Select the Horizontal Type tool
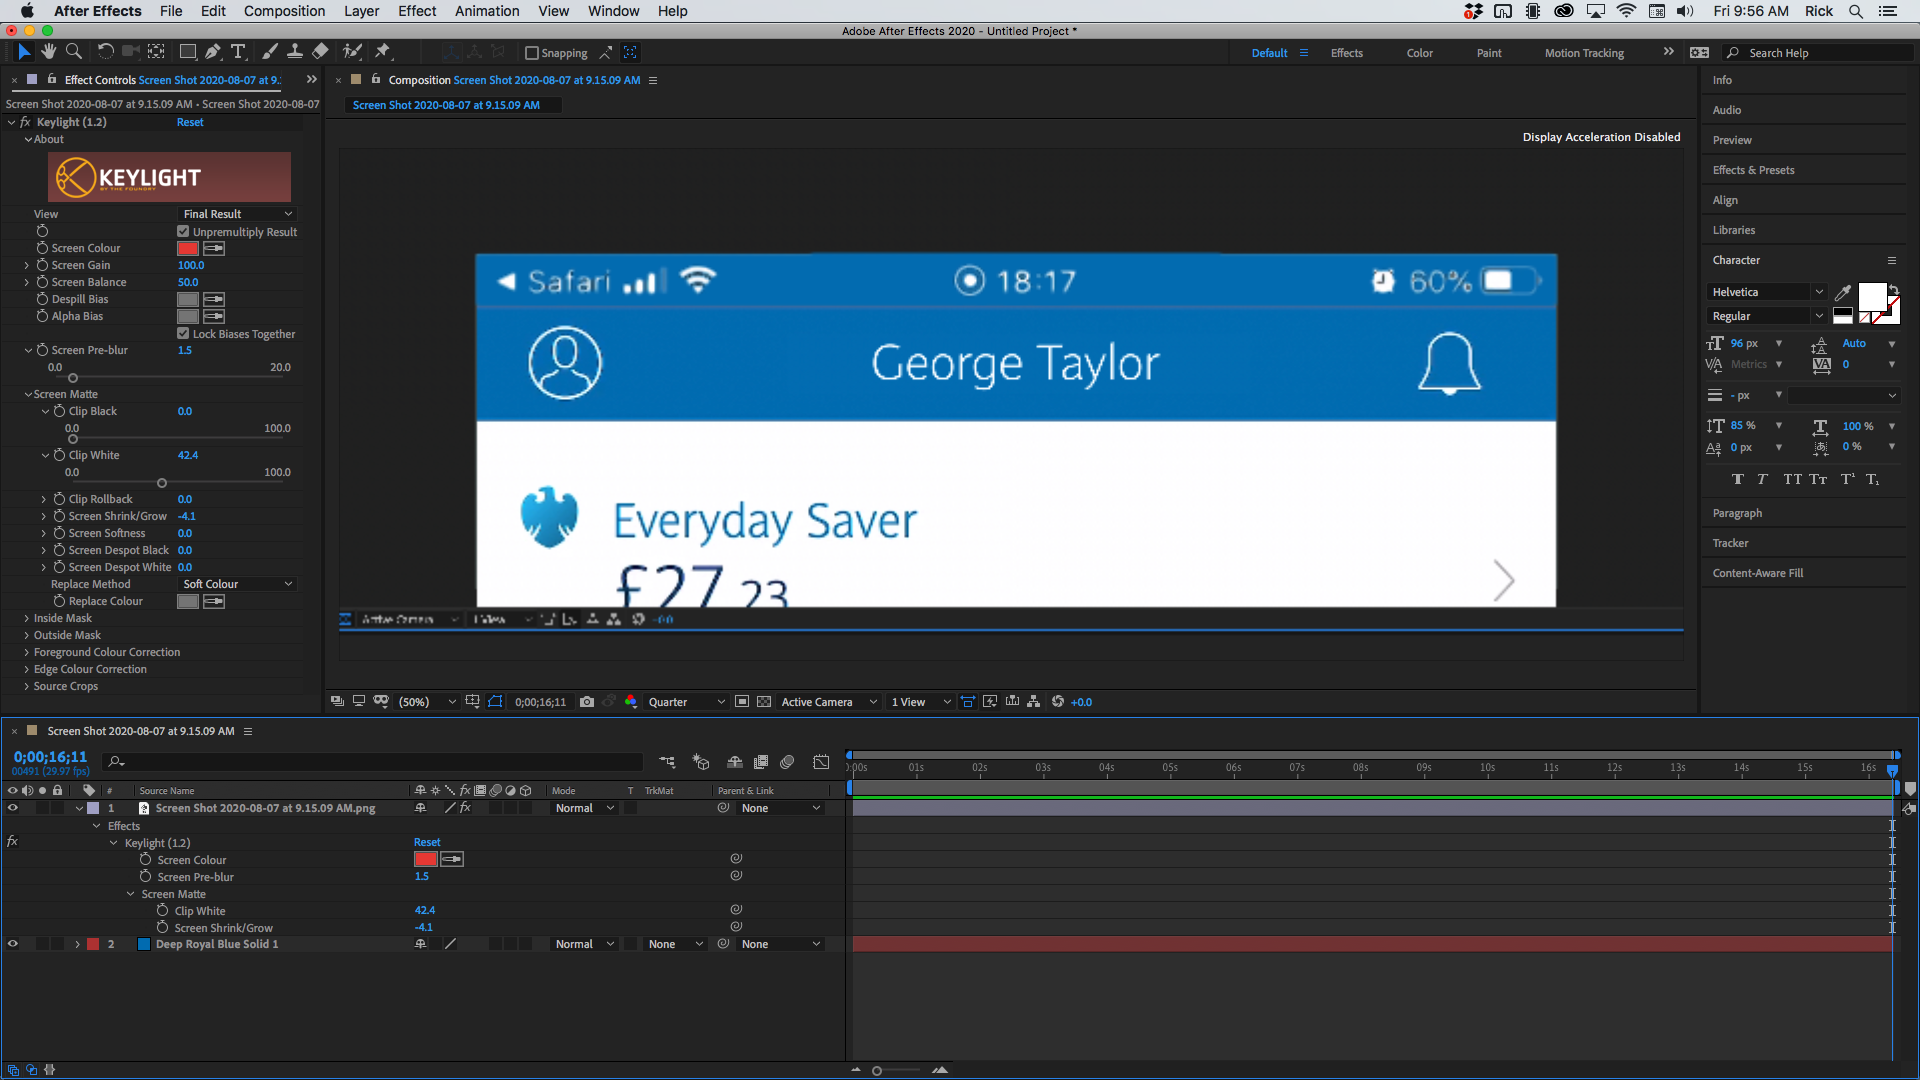 coord(238,51)
